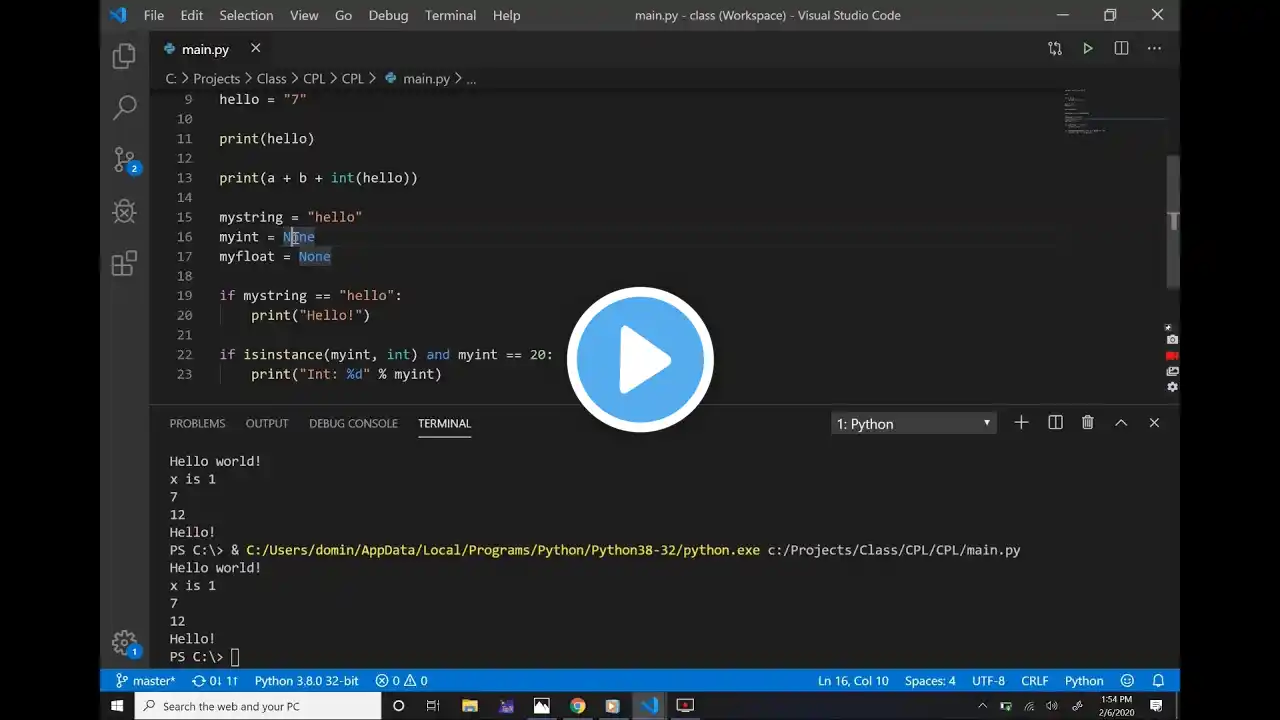Open Source Control view with 2 changes

[125, 160]
